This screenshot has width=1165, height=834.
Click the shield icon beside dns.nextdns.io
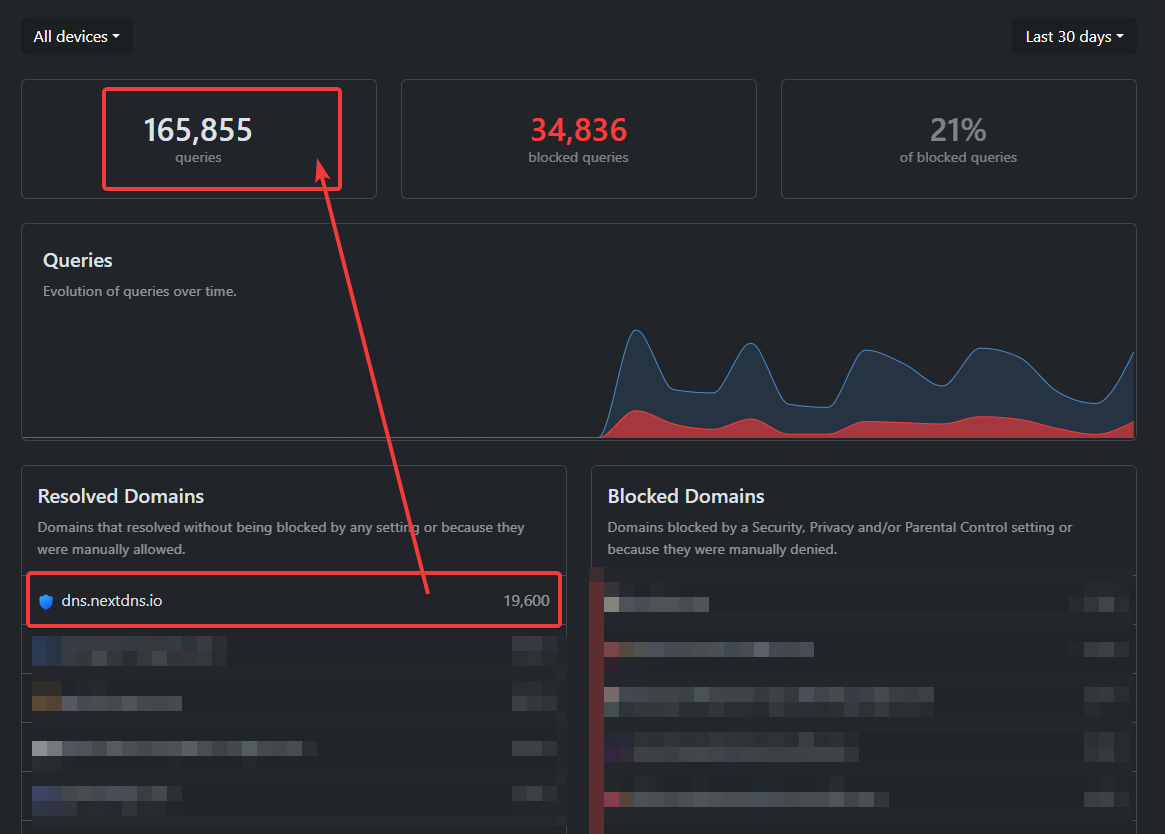[46, 601]
